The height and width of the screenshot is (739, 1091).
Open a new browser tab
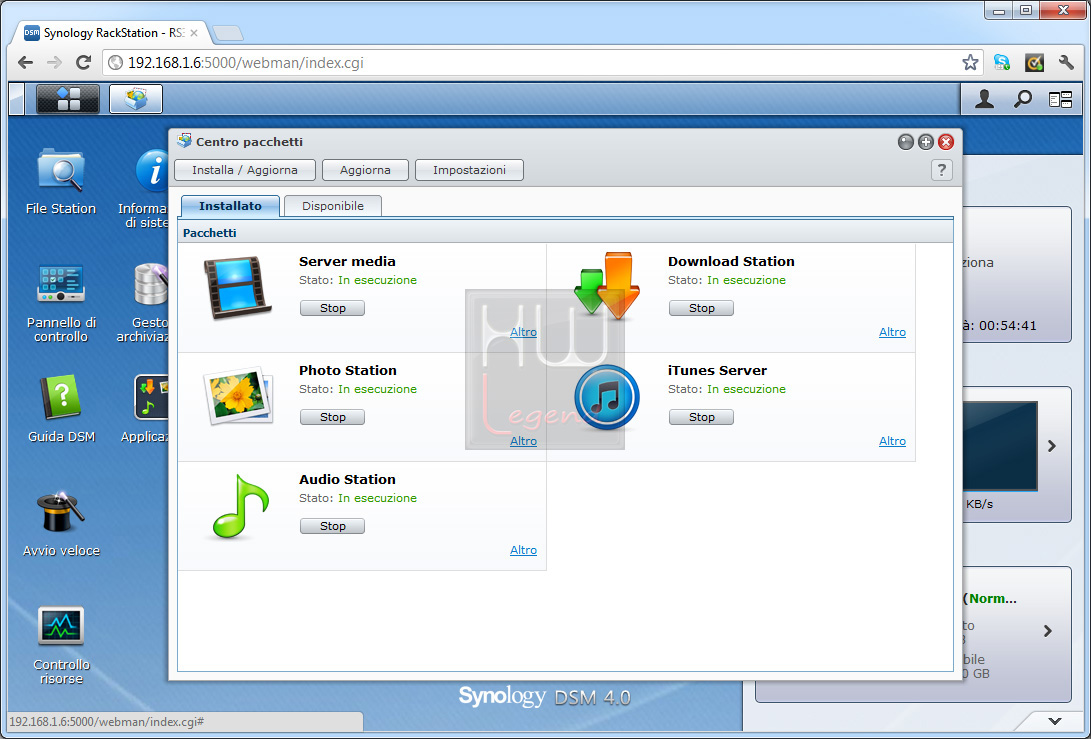[x=228, y=33]
